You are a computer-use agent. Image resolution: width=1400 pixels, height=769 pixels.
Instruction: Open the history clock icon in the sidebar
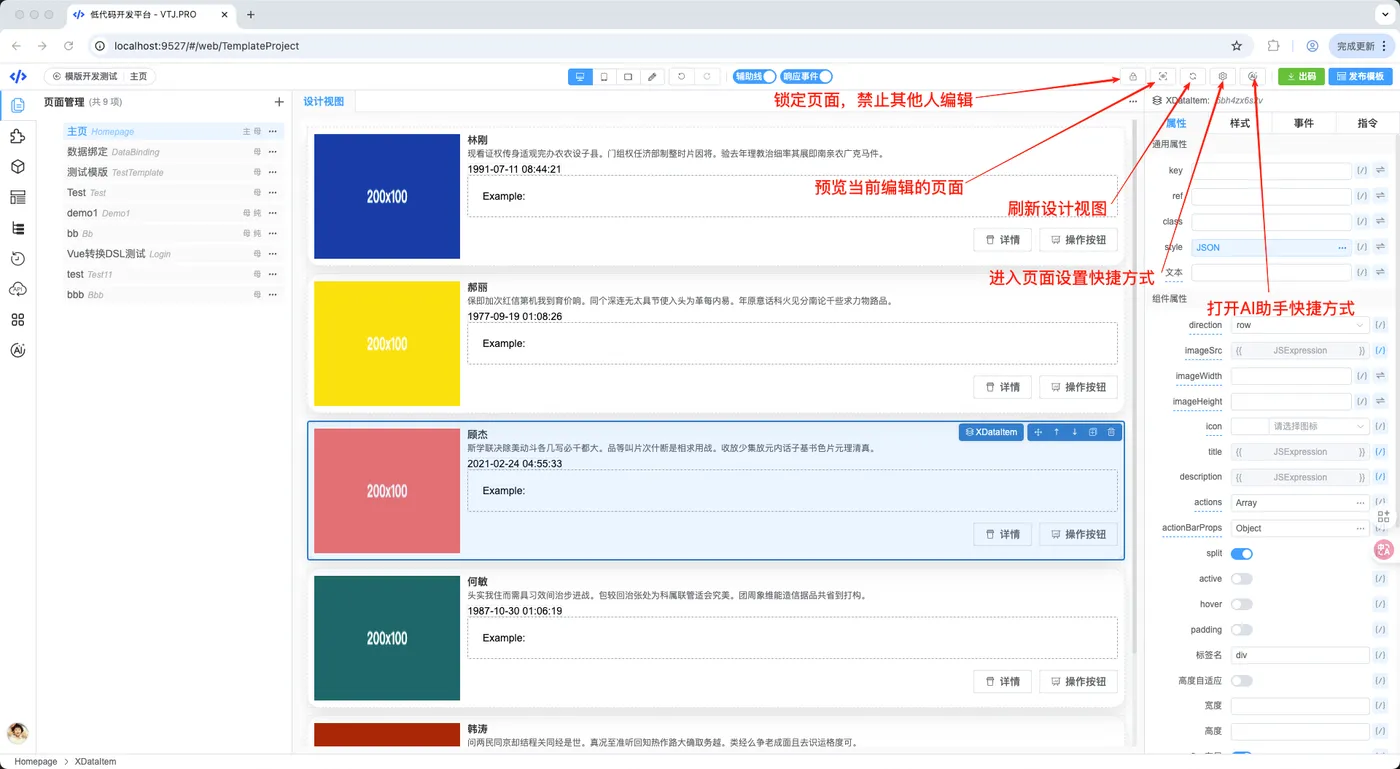[18, 259]
